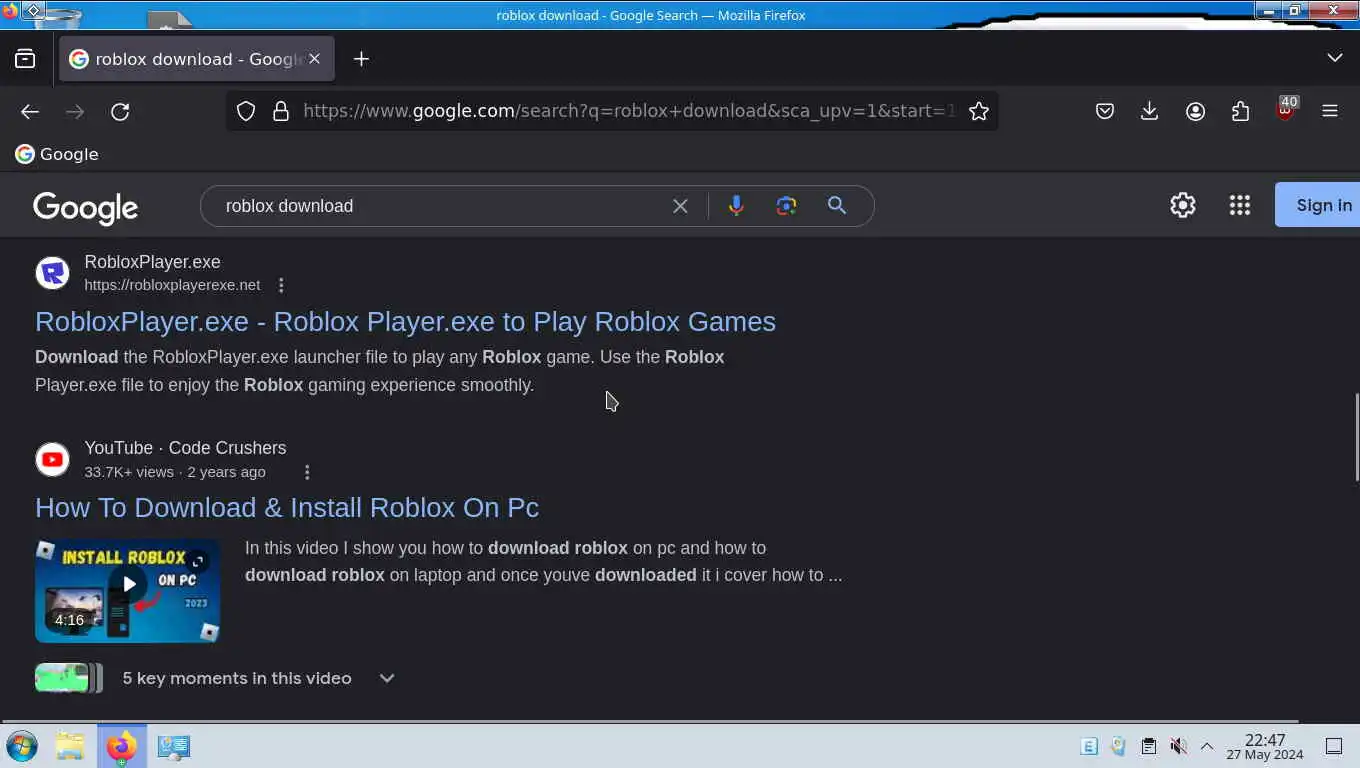Show site security padlock info

tap(281, 111)
